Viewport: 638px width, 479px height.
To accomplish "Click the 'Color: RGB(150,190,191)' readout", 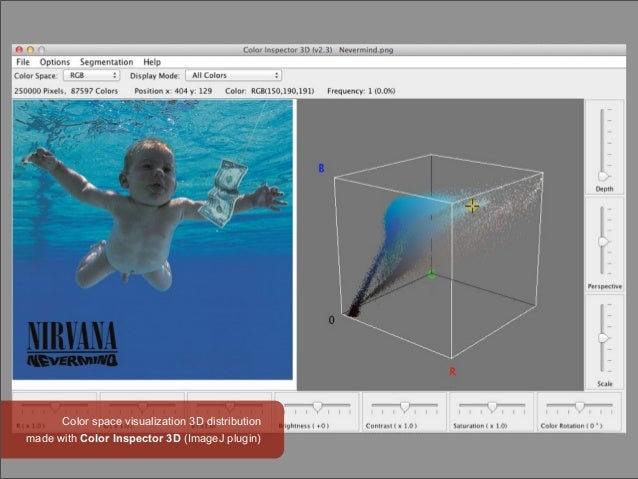I will click(270, 91).
